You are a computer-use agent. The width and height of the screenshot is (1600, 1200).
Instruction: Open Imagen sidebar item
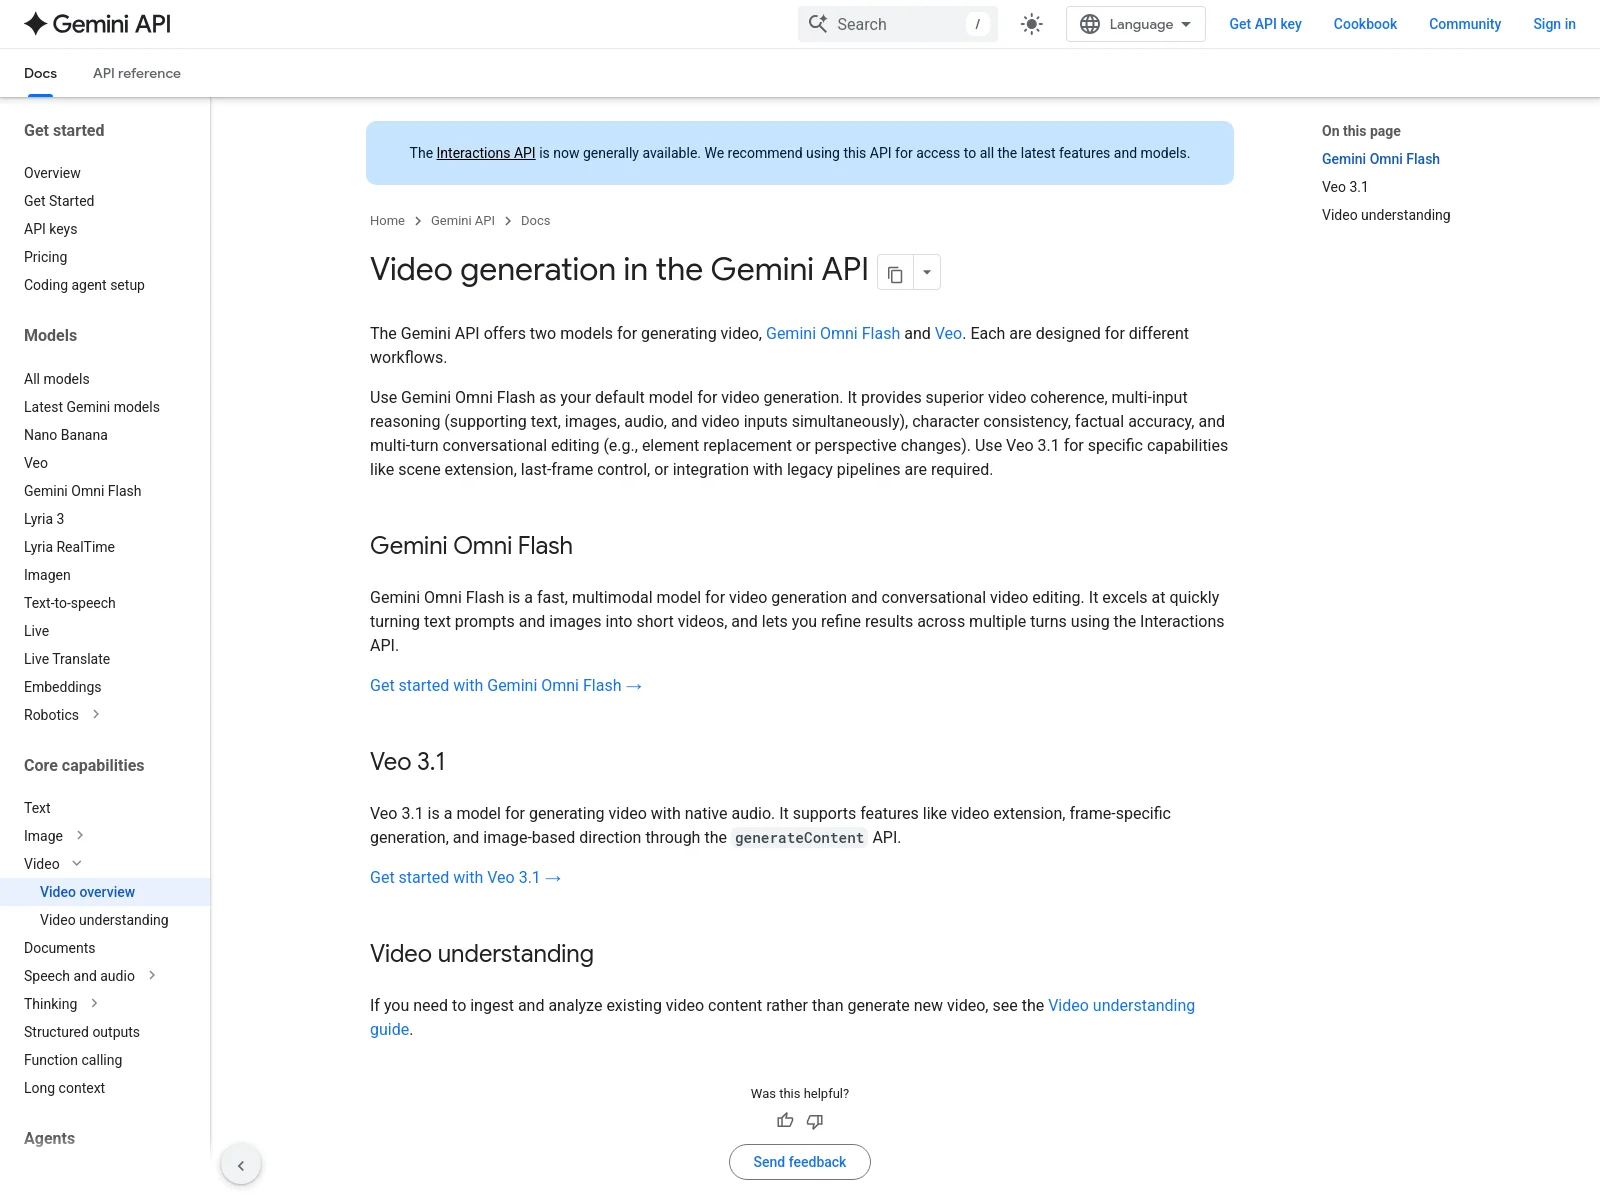tap(47, 575)
